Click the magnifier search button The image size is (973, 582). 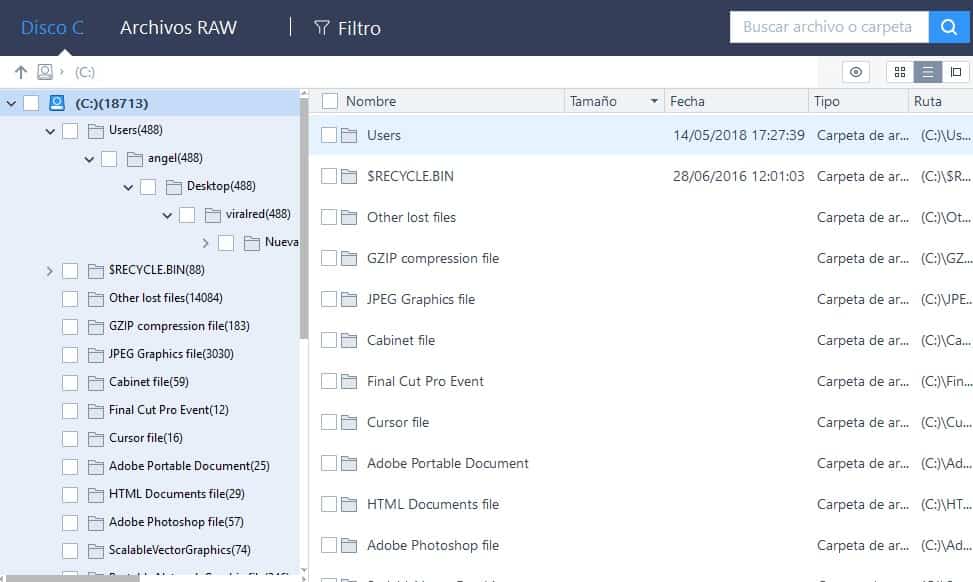click(x=948, y=27)
